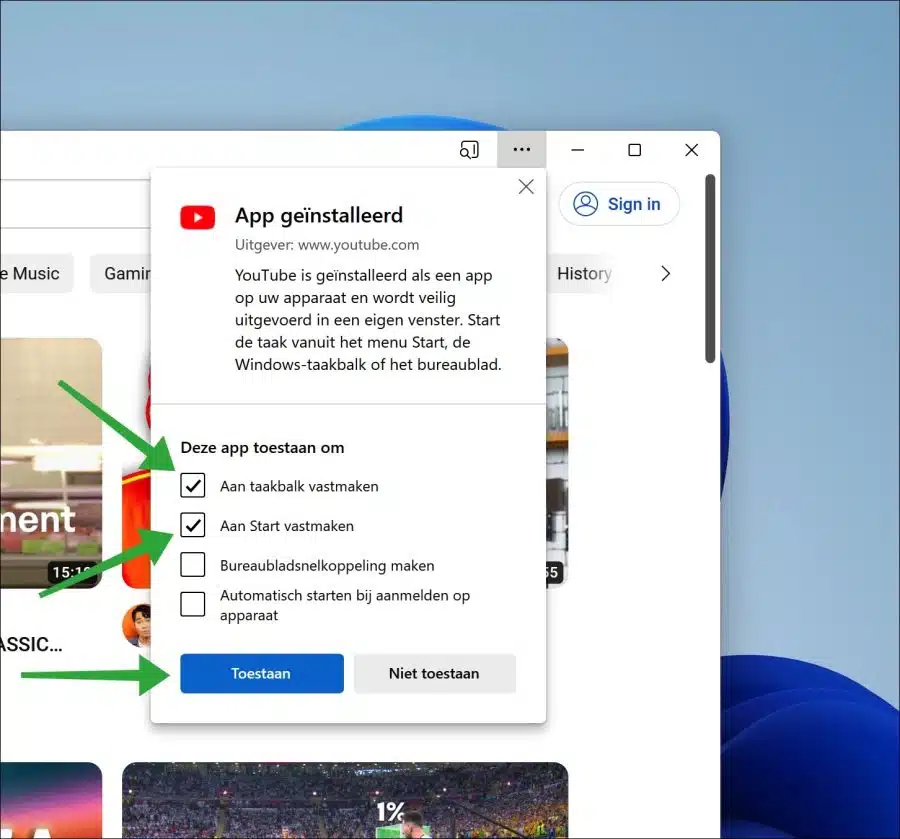Uncheck Aan Start vastmaken
Viewport: 900px width, 839px height.
tap(192, 525)
